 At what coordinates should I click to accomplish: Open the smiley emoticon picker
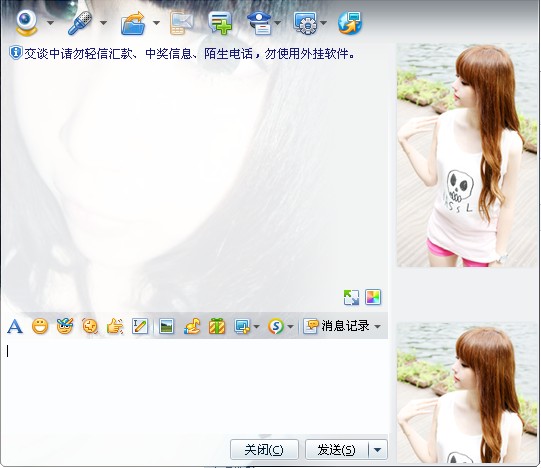point(40,326)
